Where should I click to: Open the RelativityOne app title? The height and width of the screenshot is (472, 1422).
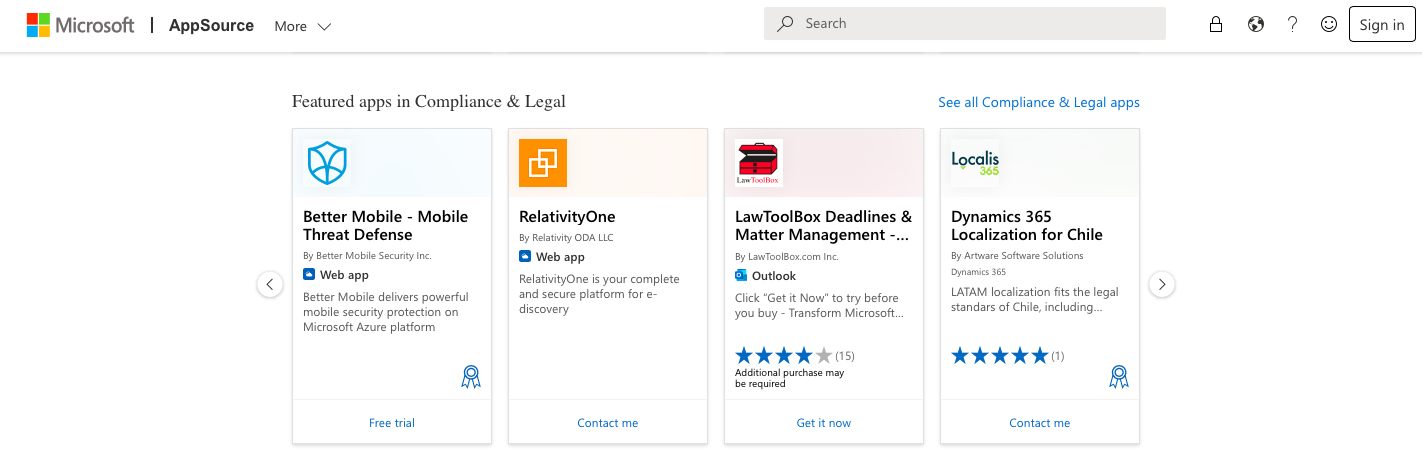(x=567, y=217)
